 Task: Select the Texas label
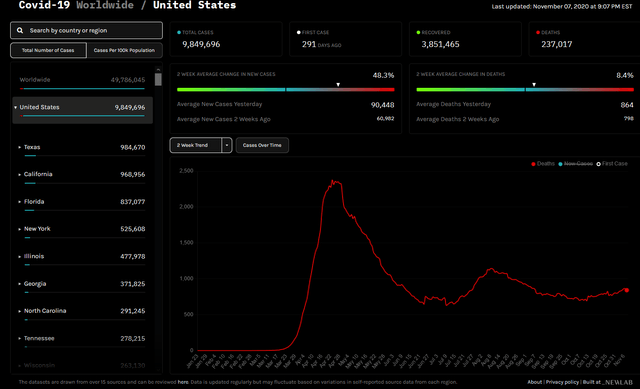click(32, 147)
